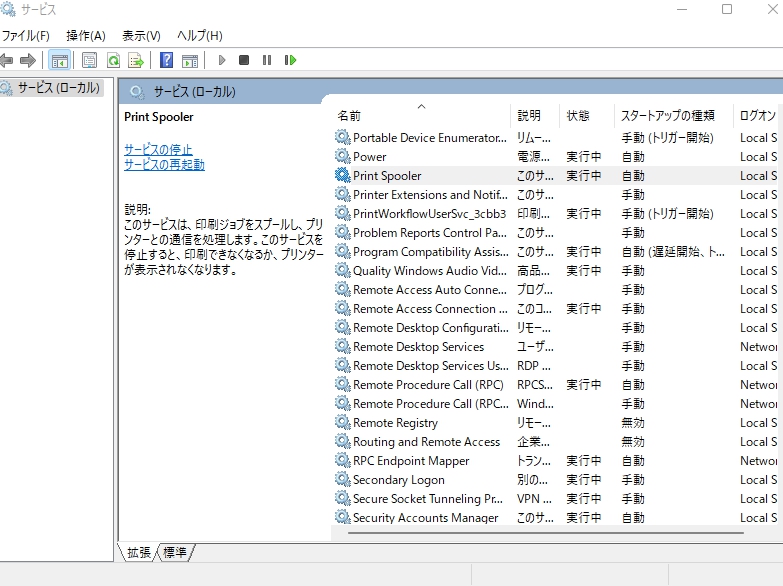Toggle the show/hide action pane icon

(x=190, y=60)
